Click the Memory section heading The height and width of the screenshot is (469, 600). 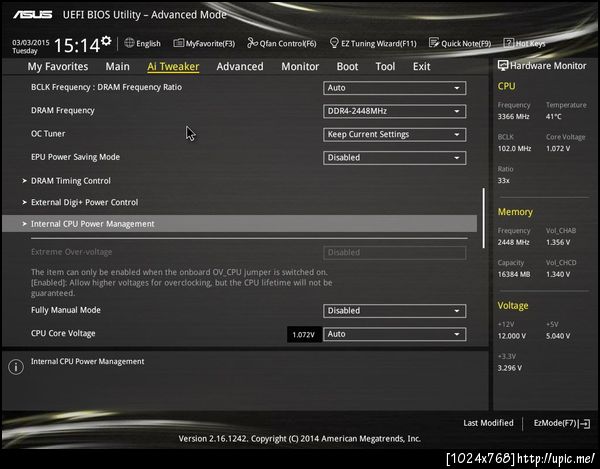coord(515,212)
